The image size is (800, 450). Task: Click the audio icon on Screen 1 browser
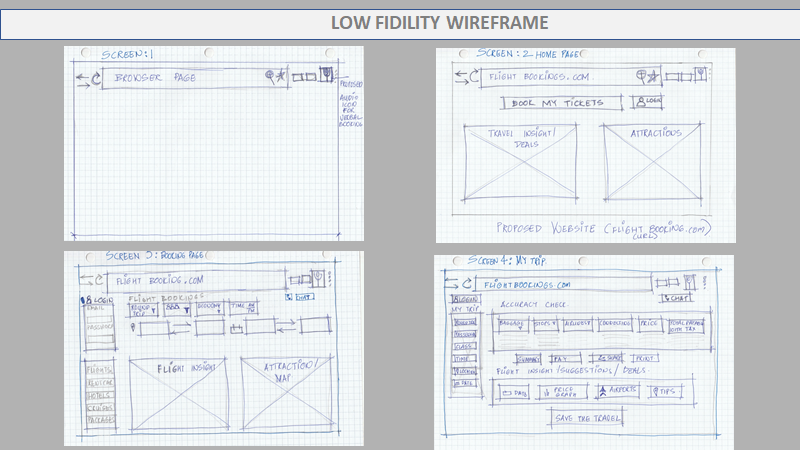click(x=325, y=74)
